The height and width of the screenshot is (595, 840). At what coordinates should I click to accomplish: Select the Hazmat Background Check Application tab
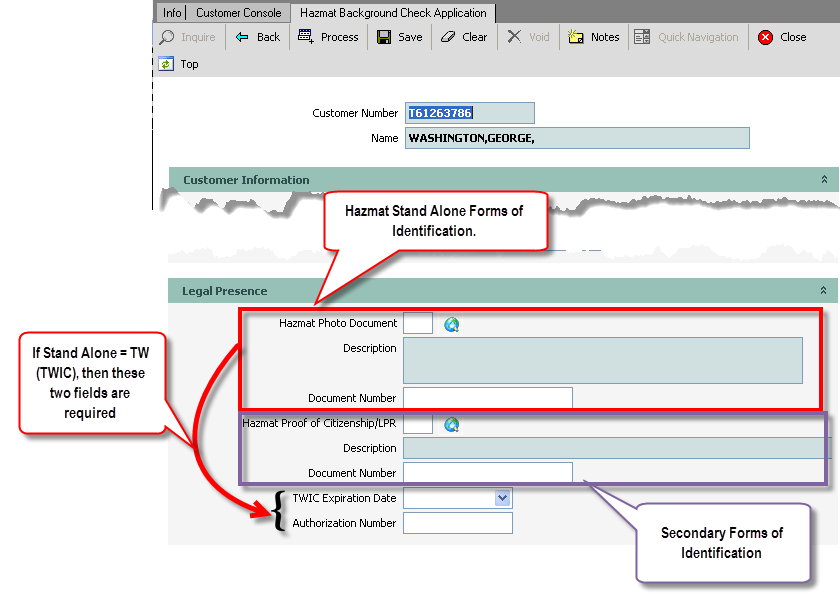tap(393, 13)
